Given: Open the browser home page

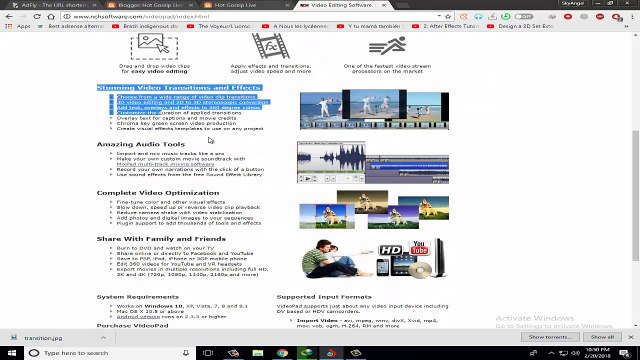Looking at the screenshot, I should (51, 16).
